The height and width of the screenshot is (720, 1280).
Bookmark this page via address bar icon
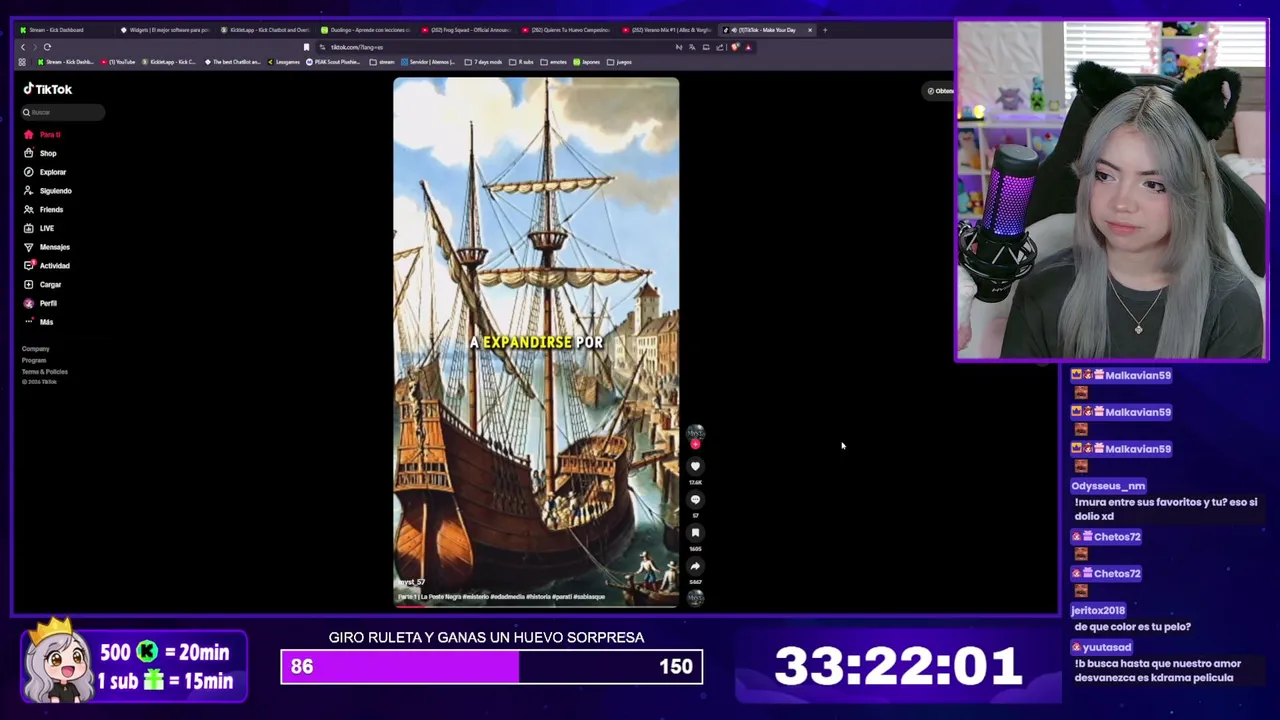306,47
